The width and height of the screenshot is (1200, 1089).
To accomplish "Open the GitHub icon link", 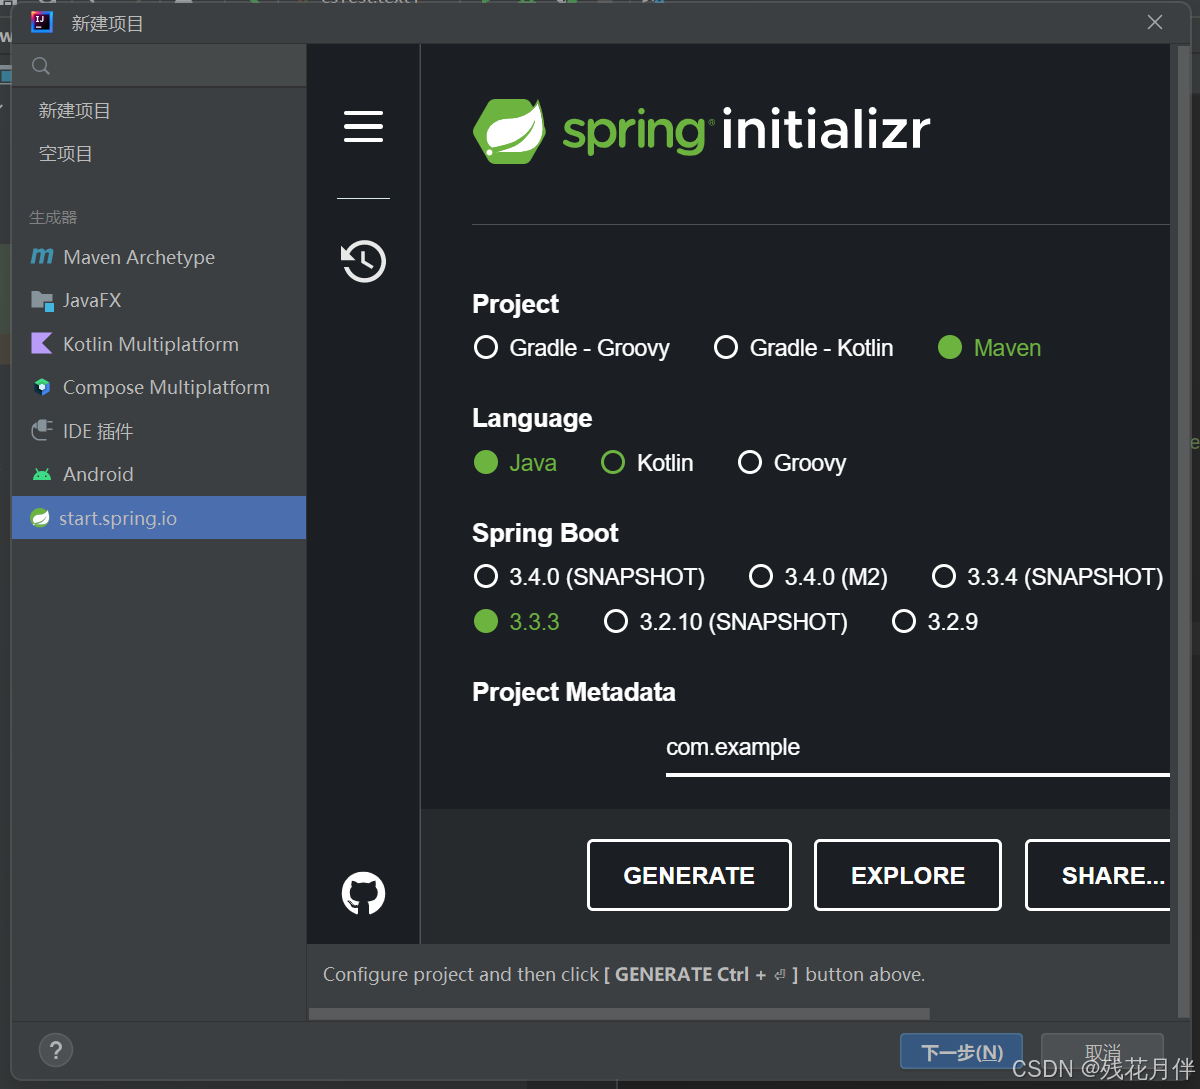I will click(363, 893).
